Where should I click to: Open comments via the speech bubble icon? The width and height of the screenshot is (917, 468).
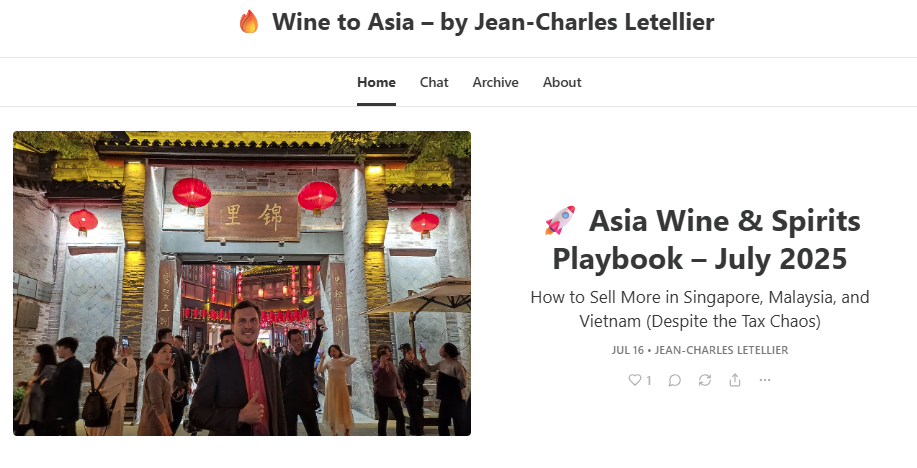675,380
